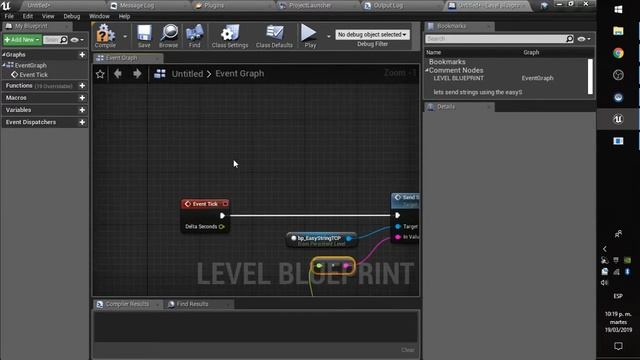Open the File menu
640x360 pixels.
pyautogui.click(x=9, y=16)
